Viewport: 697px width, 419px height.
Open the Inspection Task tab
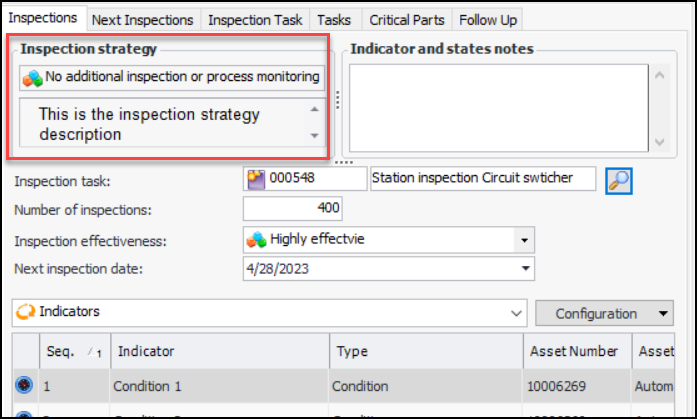coord(255,19)
